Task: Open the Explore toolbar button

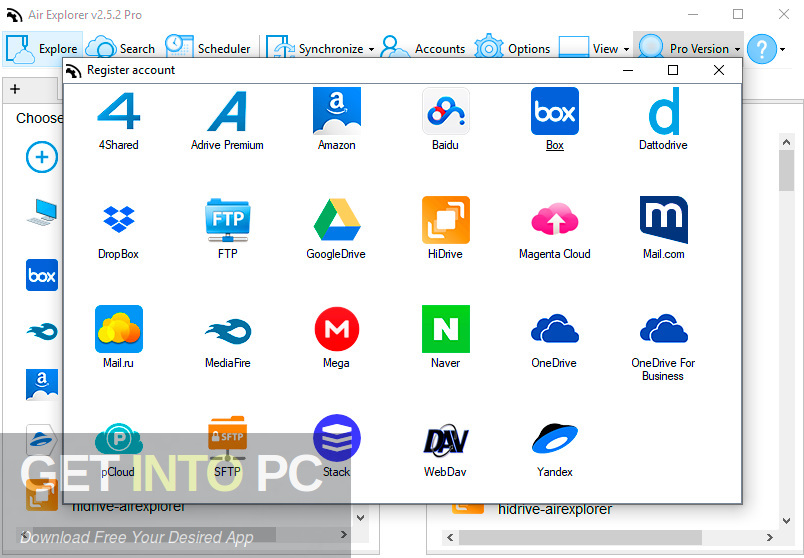Action: (42, 49)
